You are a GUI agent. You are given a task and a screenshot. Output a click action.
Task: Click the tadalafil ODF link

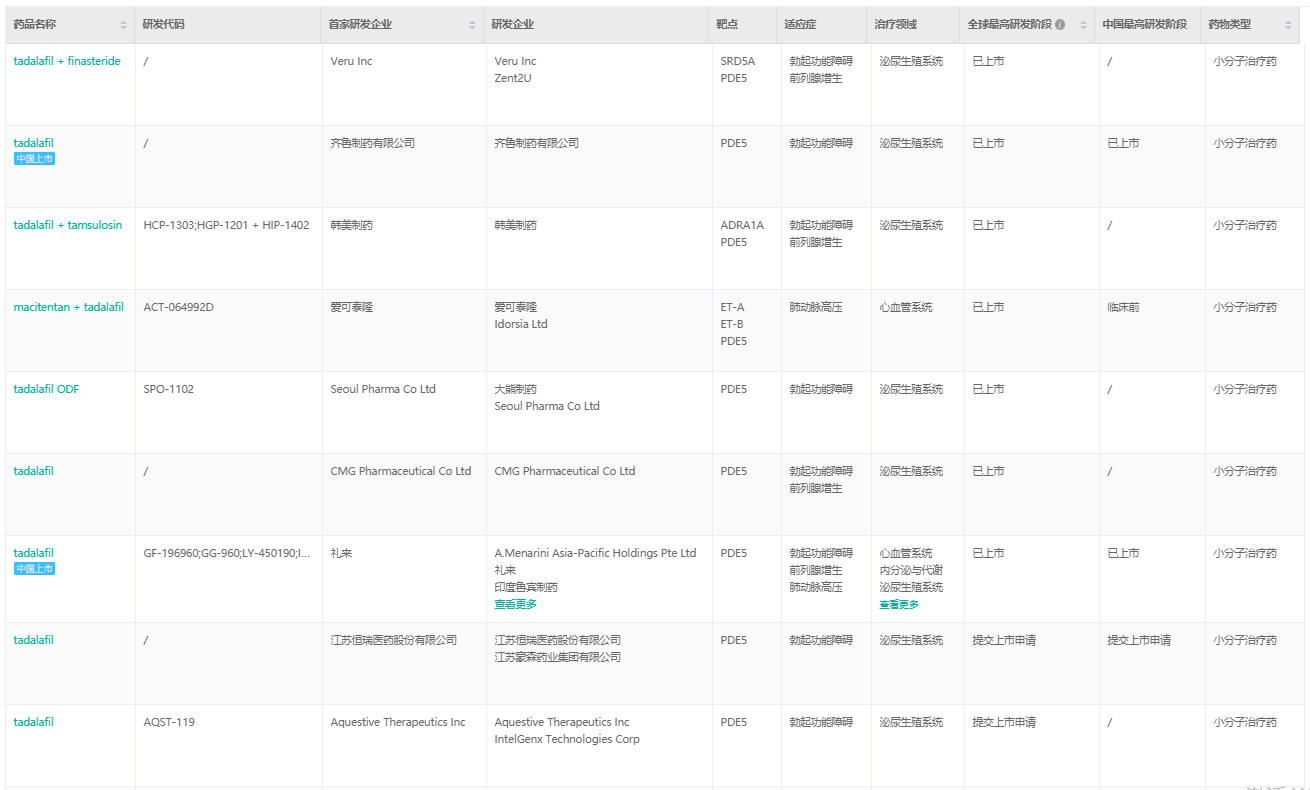[46, 389]
